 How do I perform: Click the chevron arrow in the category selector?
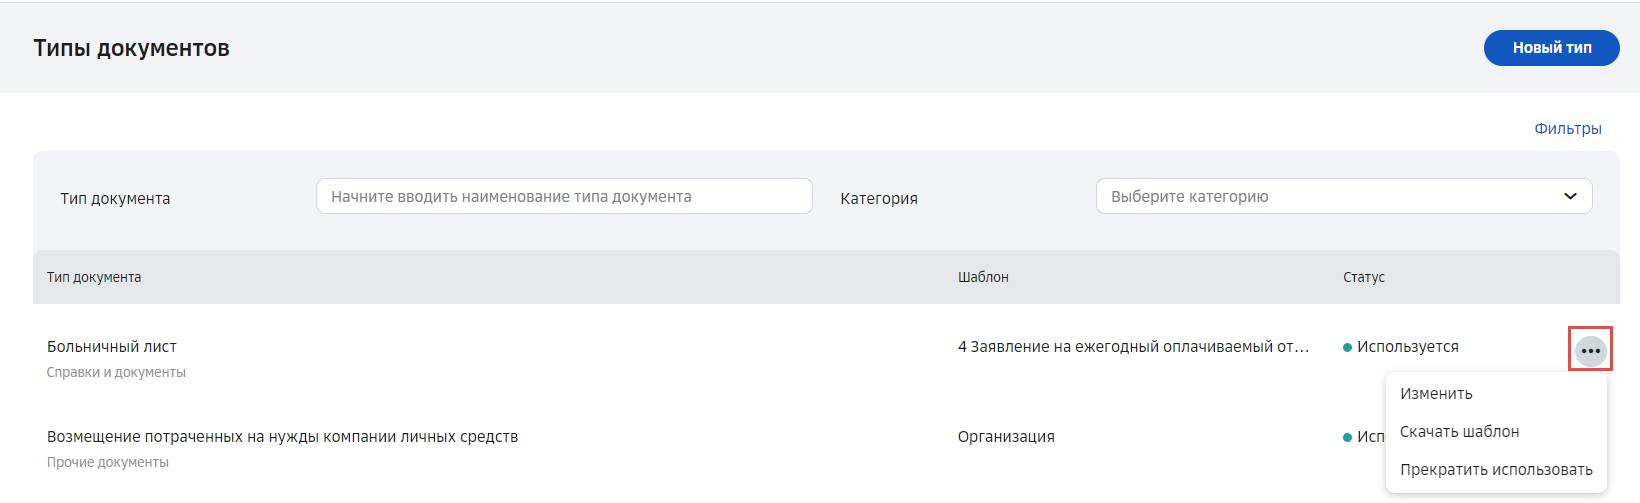click(1570, 196)
